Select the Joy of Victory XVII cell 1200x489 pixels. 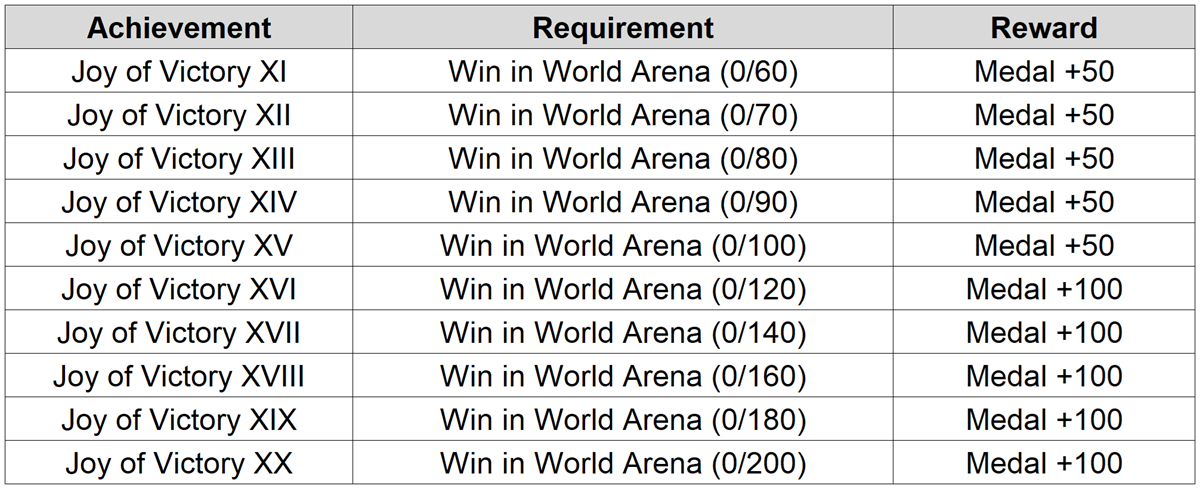[x=179, y=333]
